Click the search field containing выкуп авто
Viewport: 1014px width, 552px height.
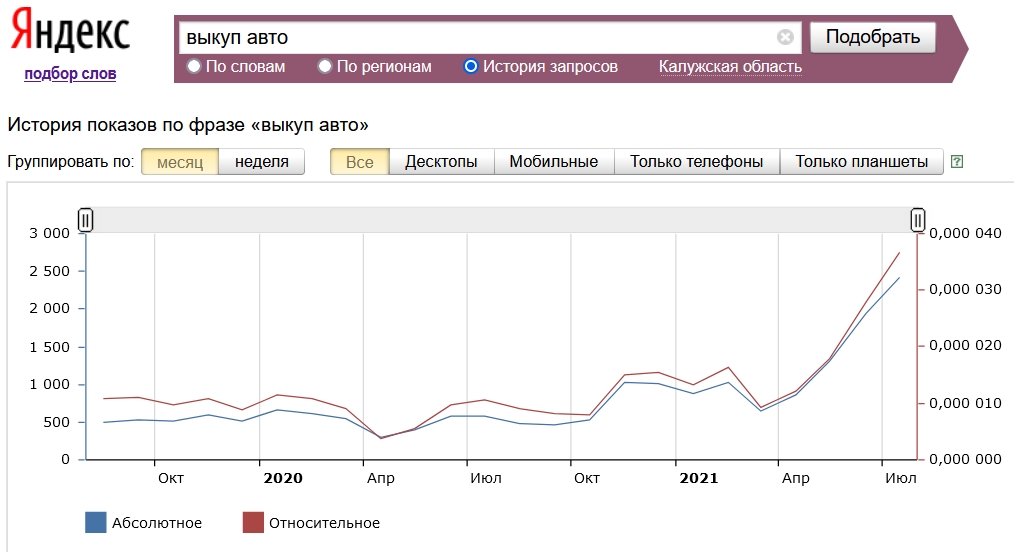490,37
